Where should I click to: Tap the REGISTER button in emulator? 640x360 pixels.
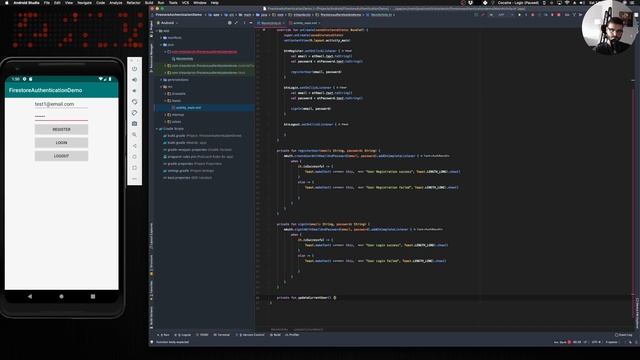[x=61, y=129]
